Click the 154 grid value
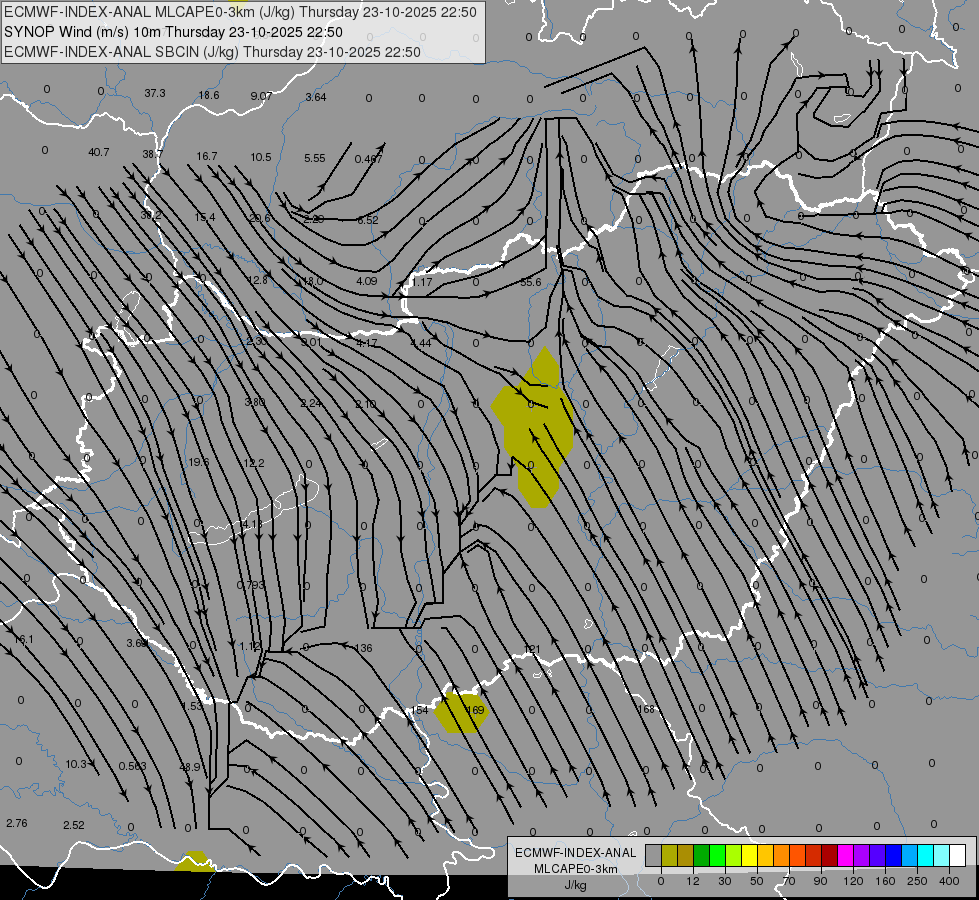The height and width of the screenshot is (900, 979). tap(420, 710)
